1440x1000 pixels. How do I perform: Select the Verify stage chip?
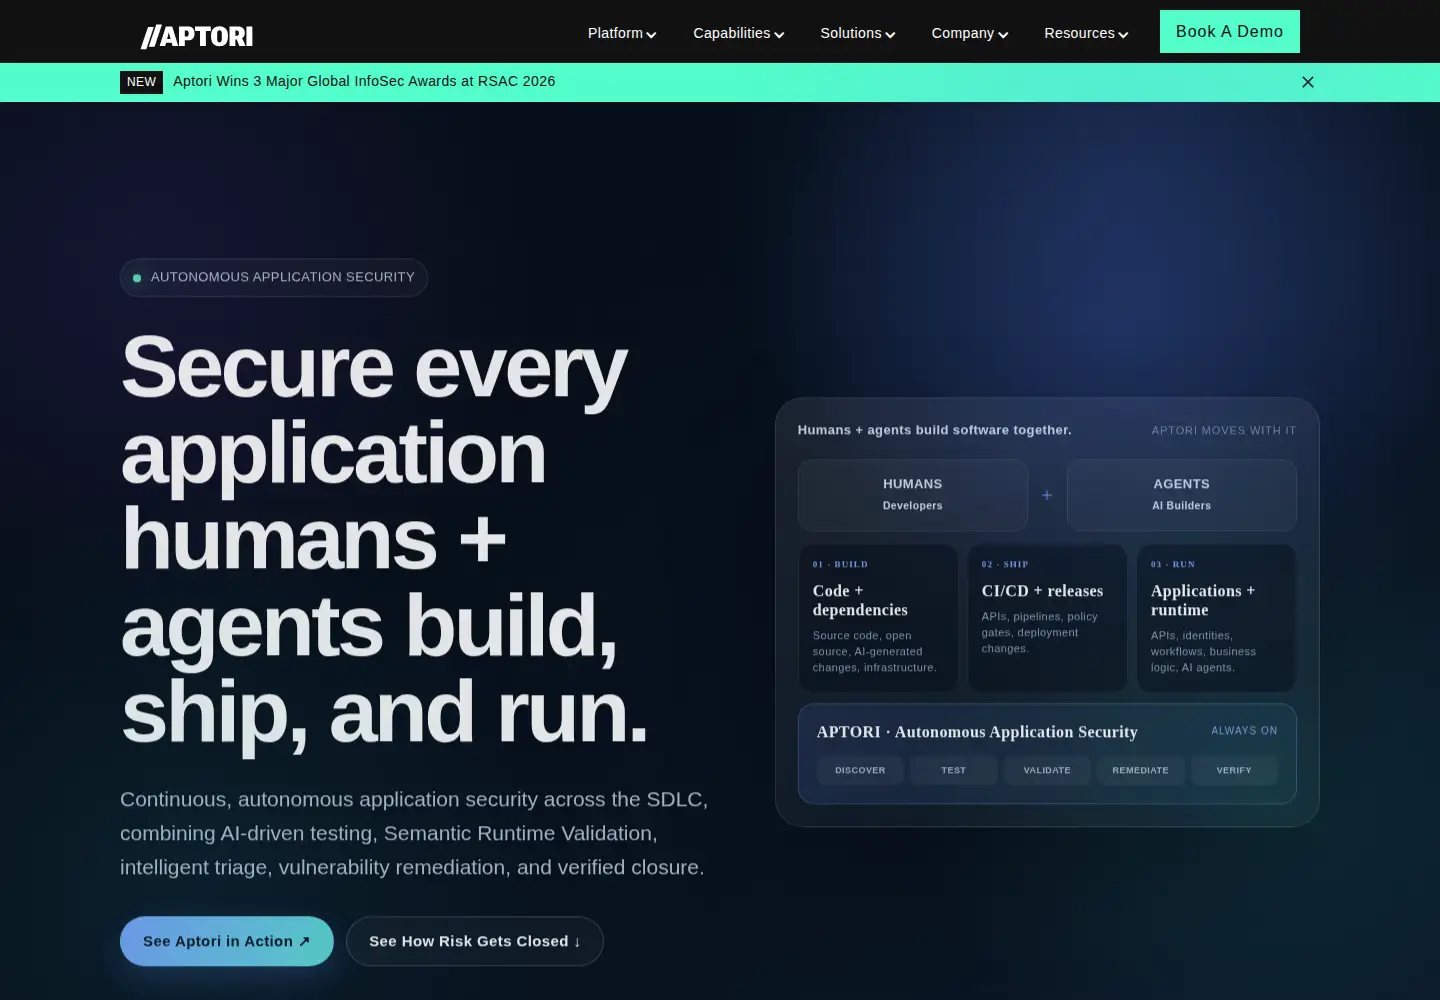tap(1234, 770)
